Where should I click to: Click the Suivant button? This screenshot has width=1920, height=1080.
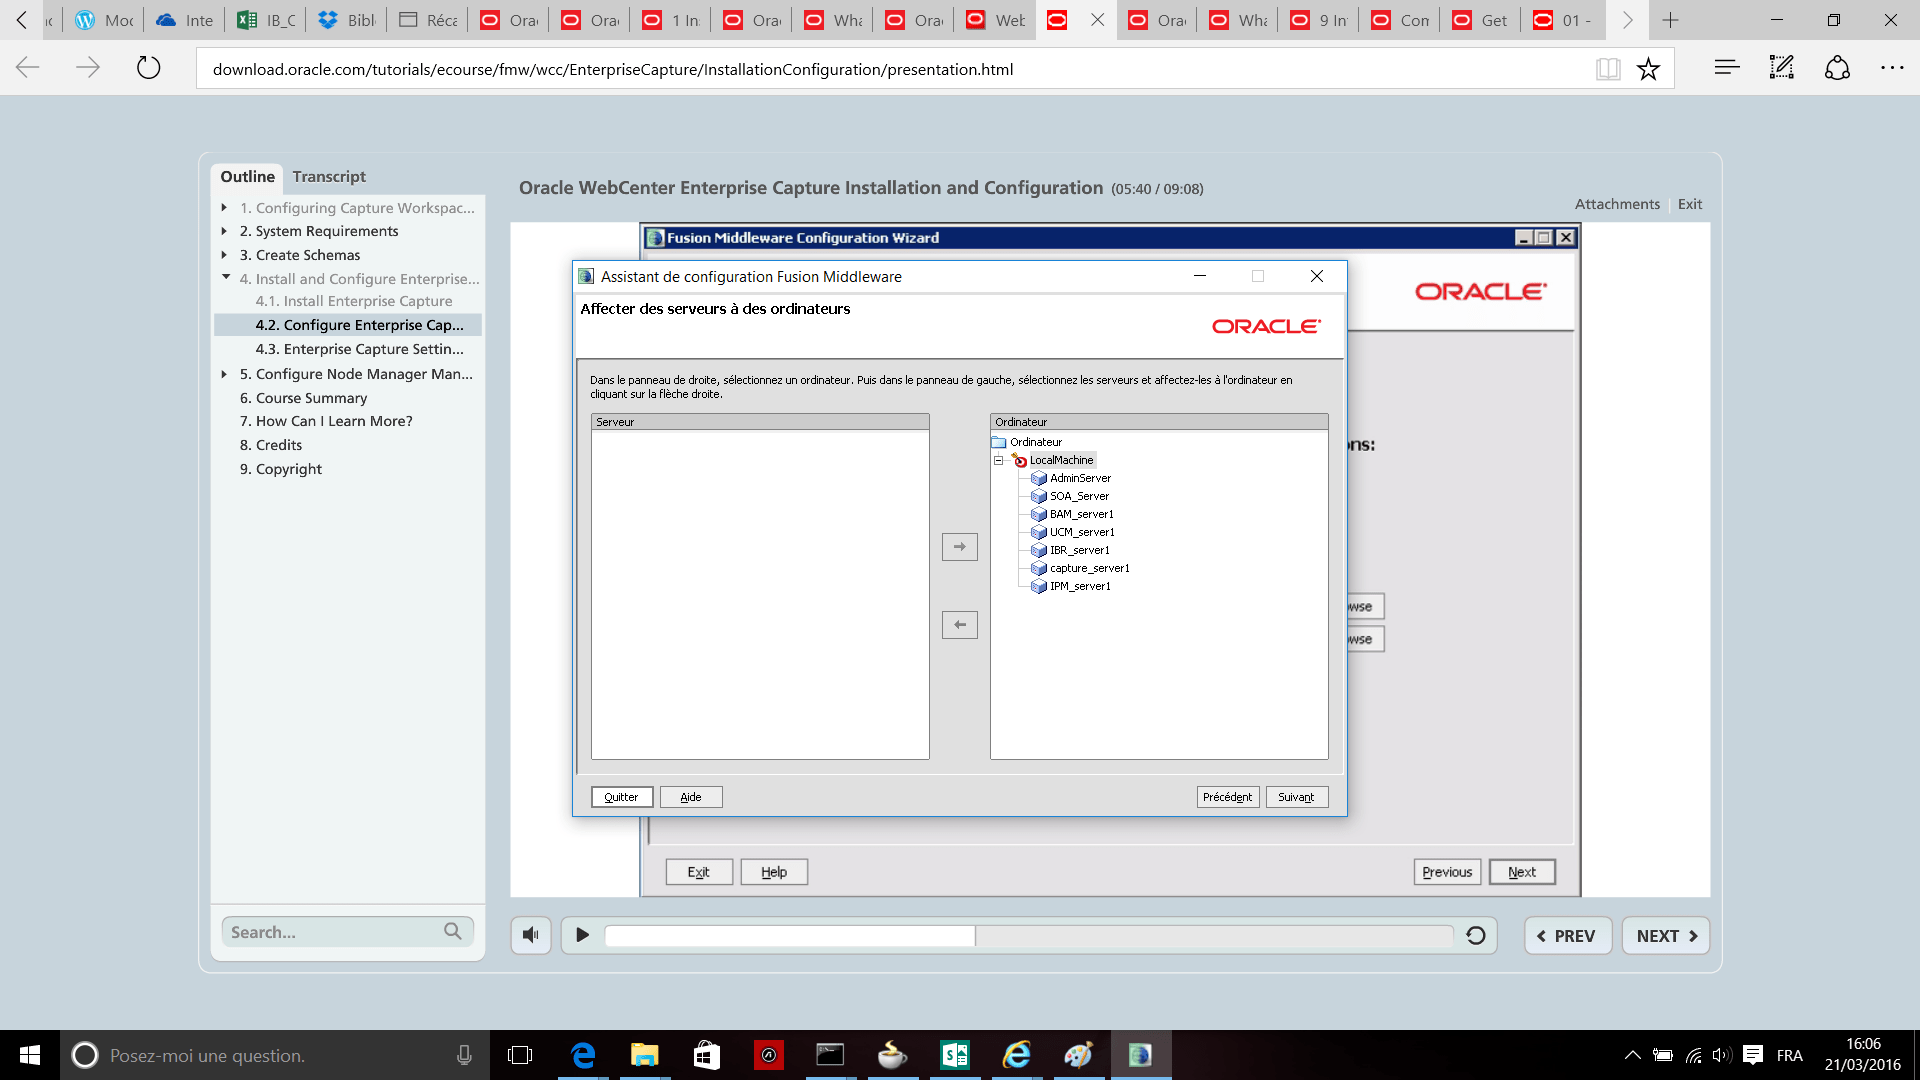pos(1296,797)
